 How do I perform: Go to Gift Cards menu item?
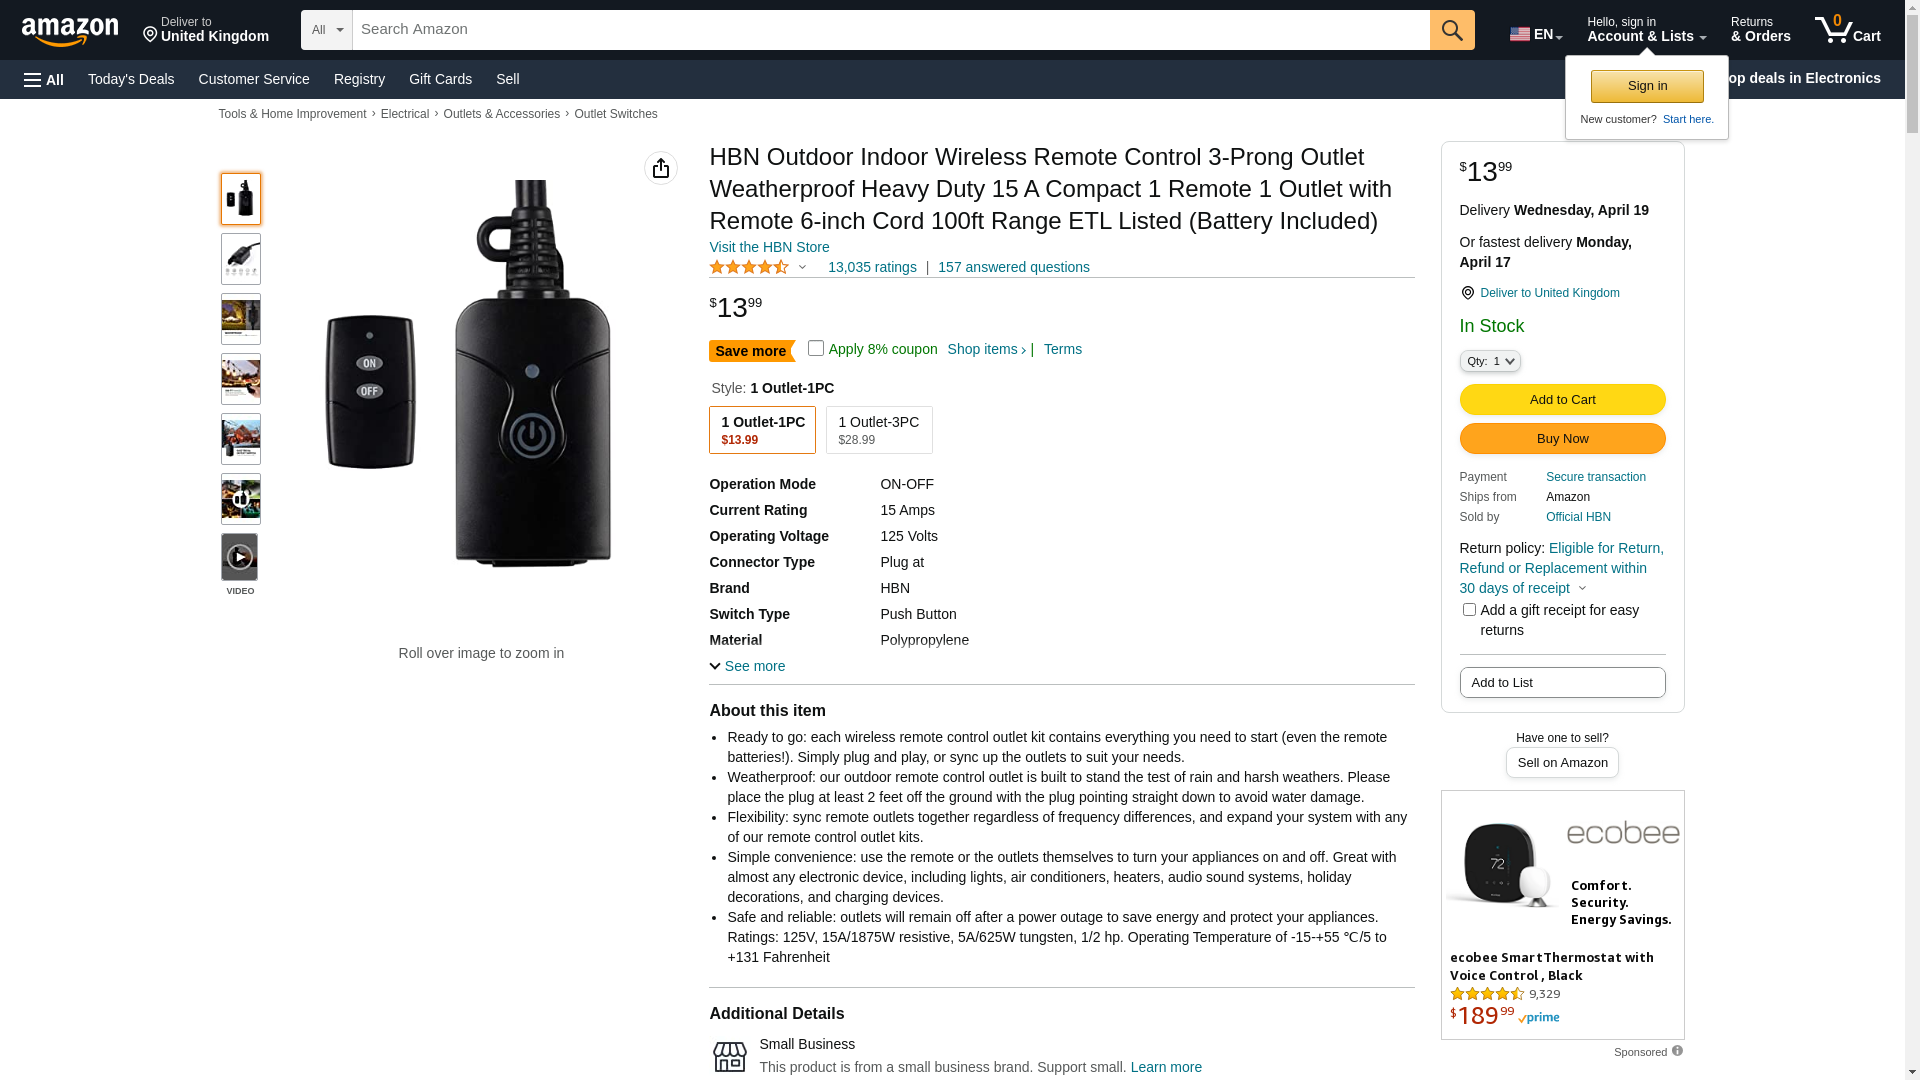[x=440, y=79]
